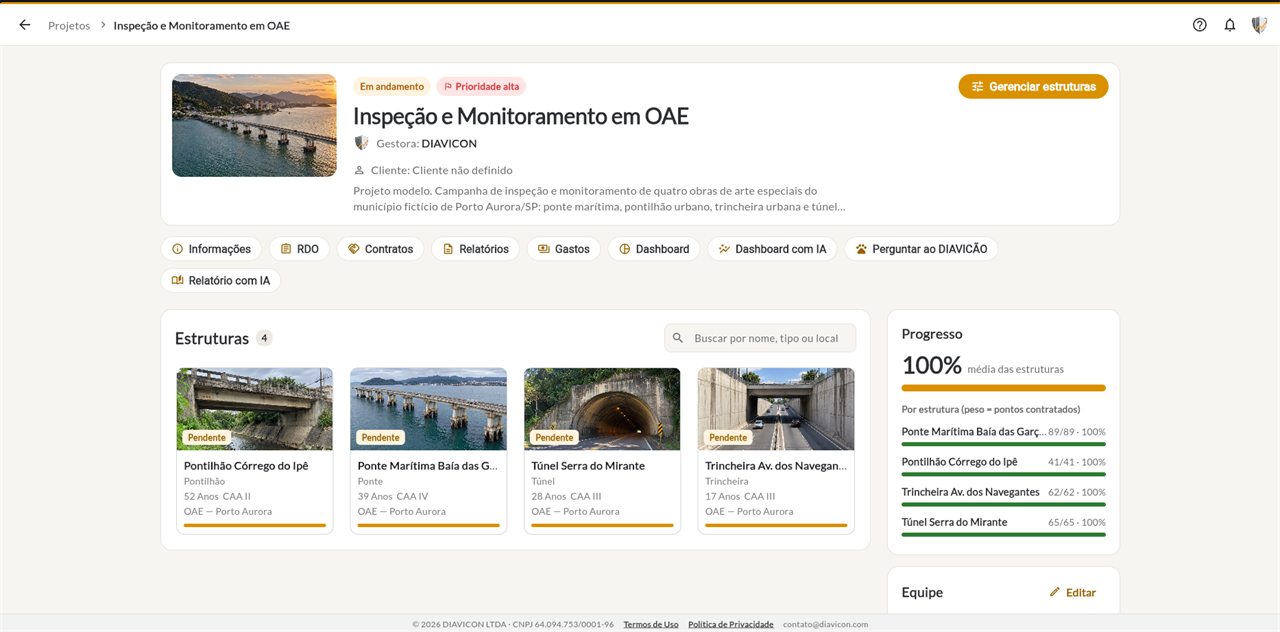1280x632 pixels.
Task: Click the Pendente badge on Trincheira card
Action: [728, 437]
